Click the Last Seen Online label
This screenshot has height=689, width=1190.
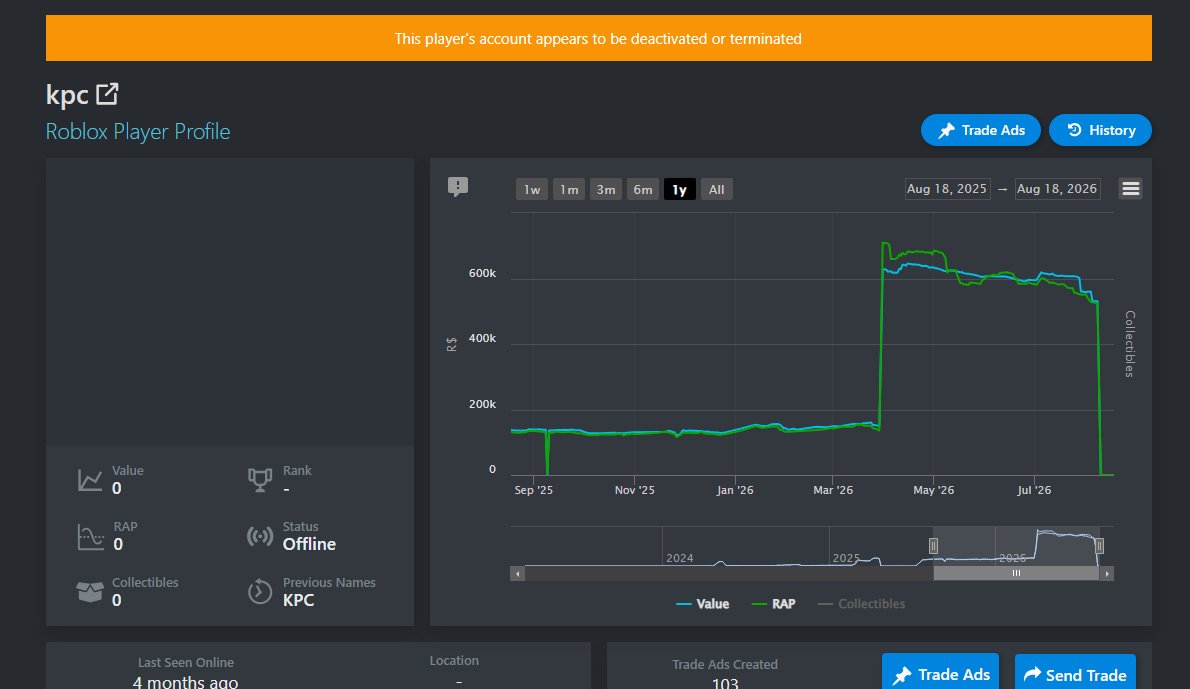(186, 662)
